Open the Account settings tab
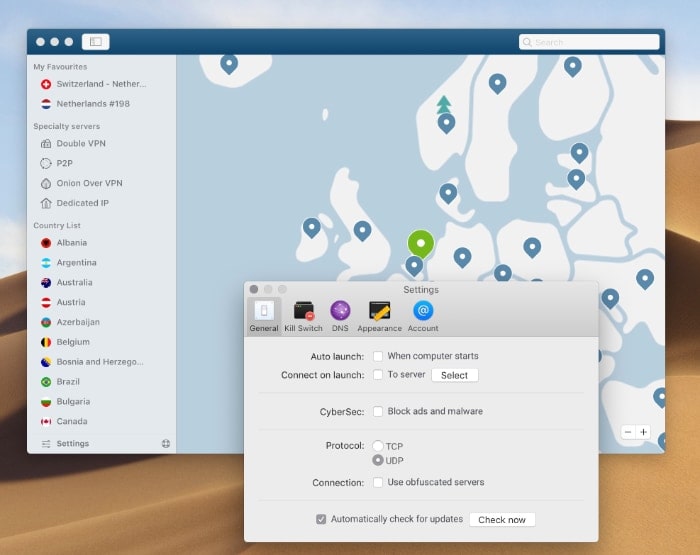 pyautogui.click(x=423, y=316)
